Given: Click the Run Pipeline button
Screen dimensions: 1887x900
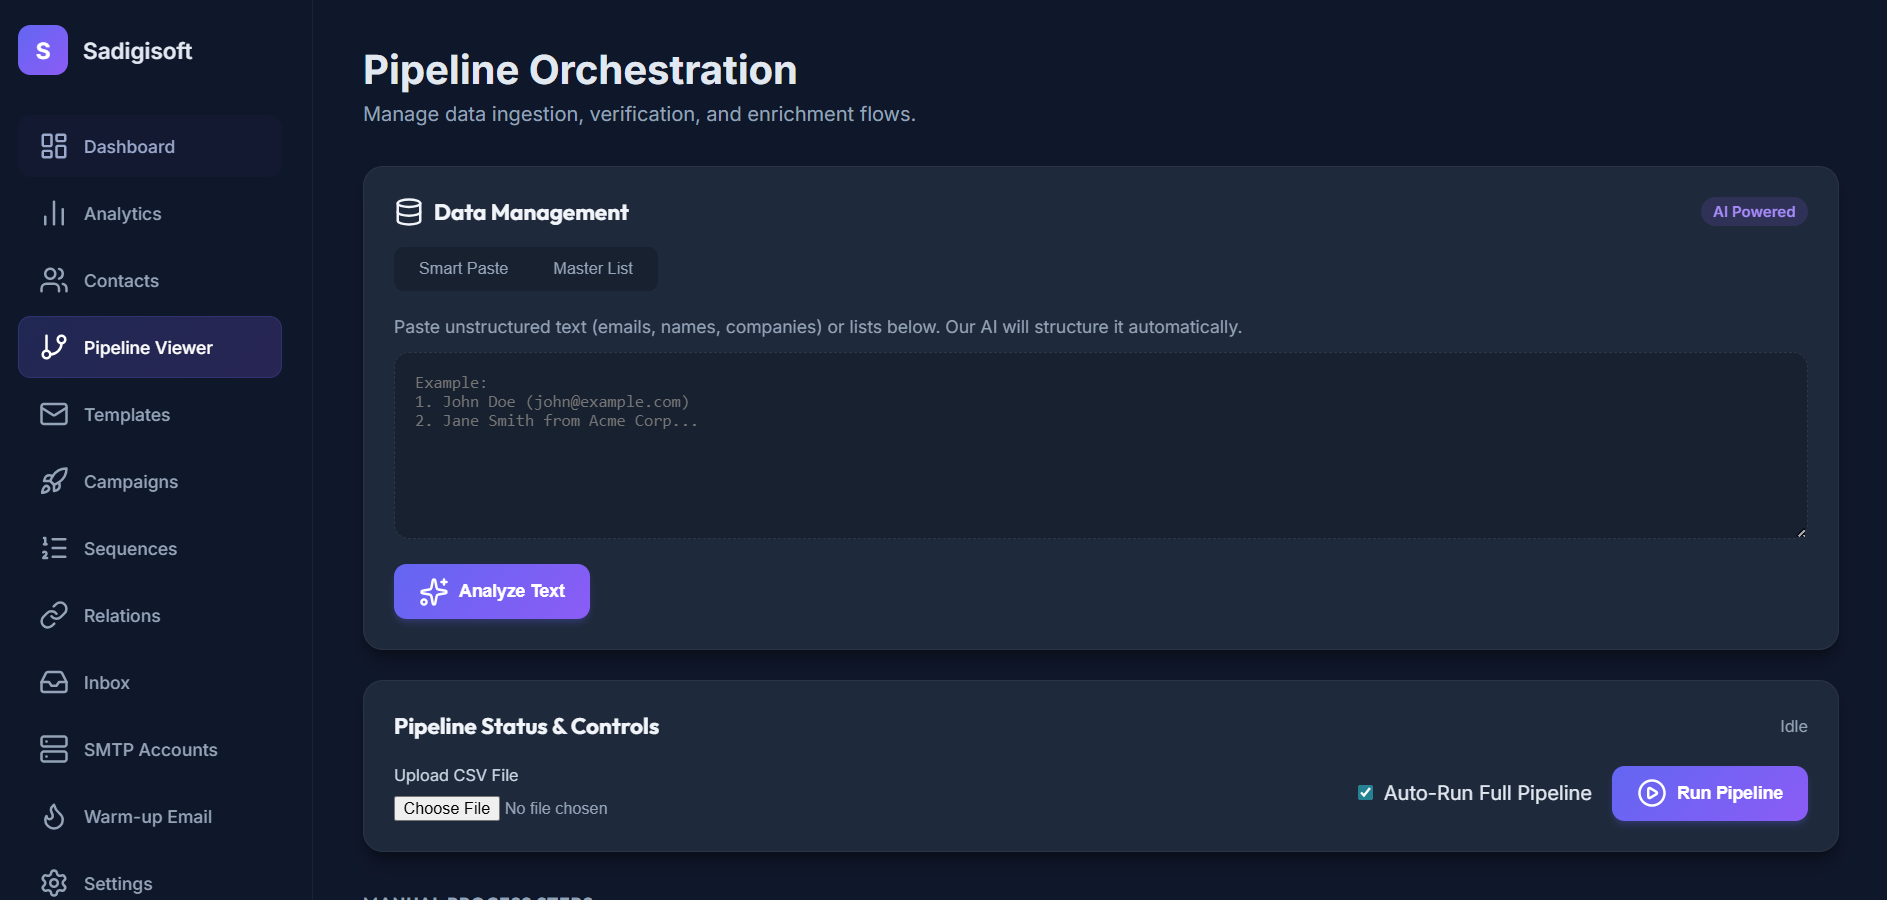Looking at the screenshot, I should pyautogui.click(x=1709, y=793).
